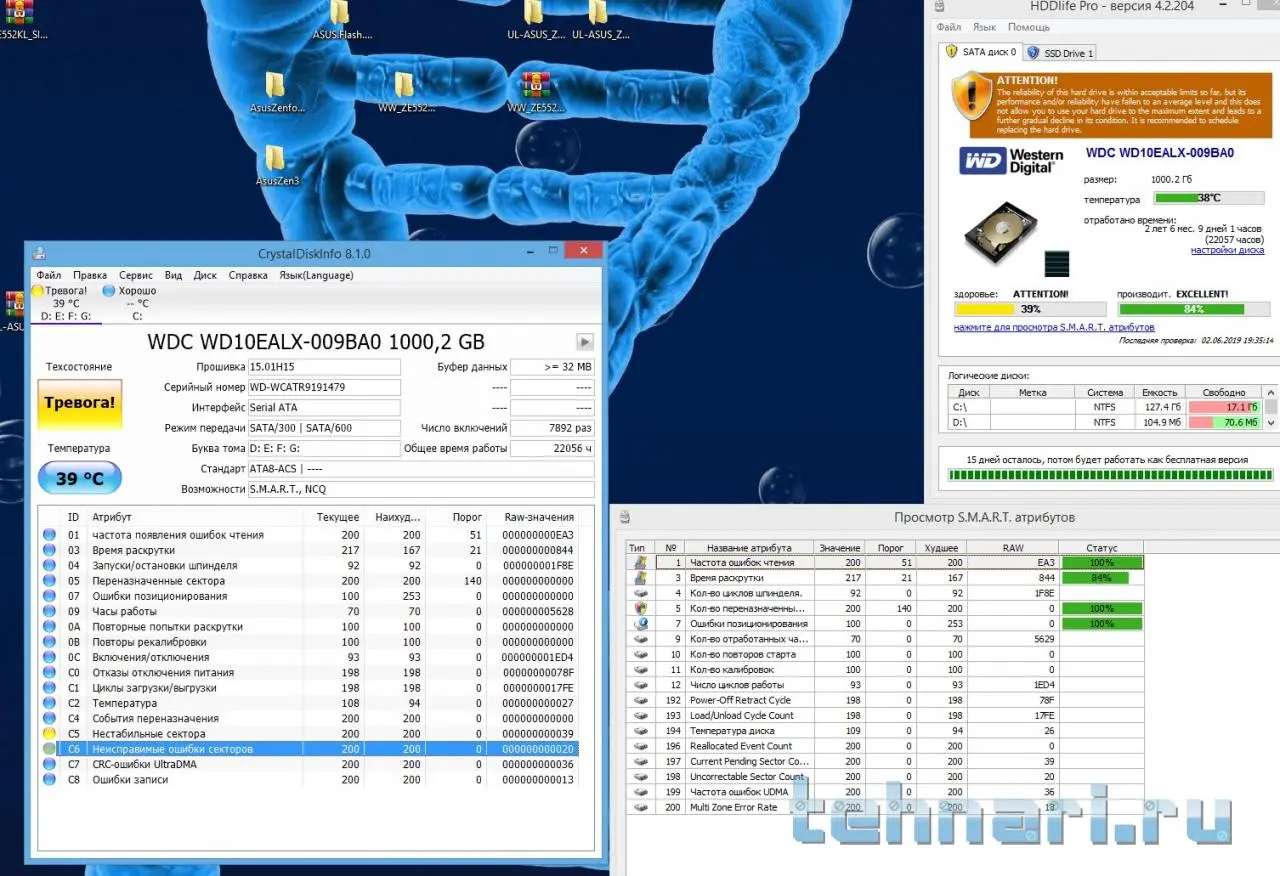Open the Помощь menu in HDDlife Pro
This screenshot has height=876, width=1280.
pos(1028,27)
